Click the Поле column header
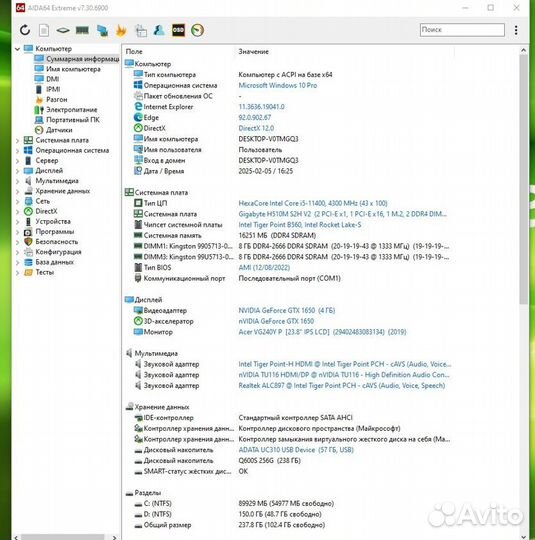The height and width of the screenshot is (540, 535). pos(134,52)
